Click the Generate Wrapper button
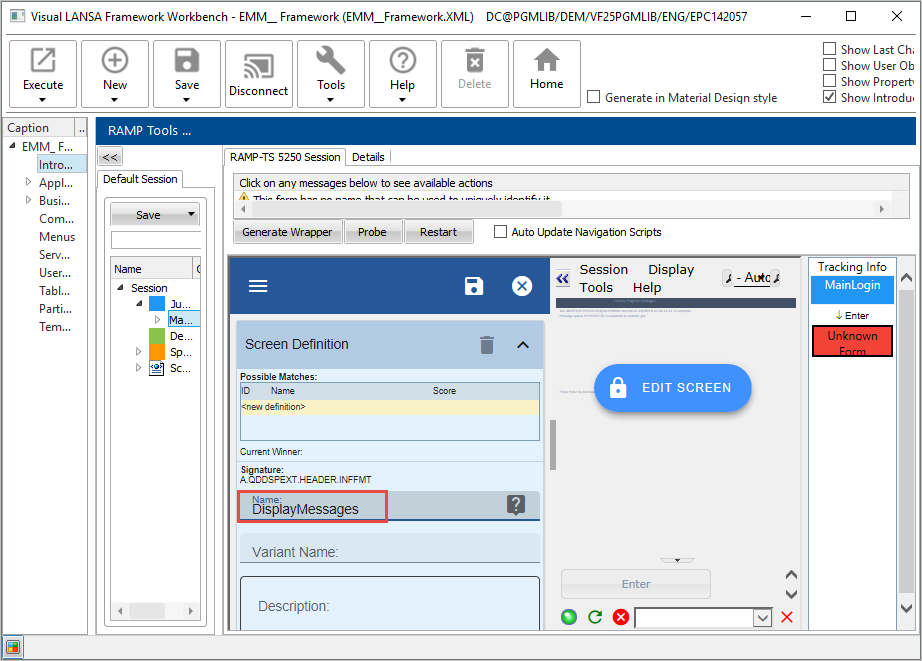Image resolution: width=922 pixels, height=661 pixels. coord(287,232)
